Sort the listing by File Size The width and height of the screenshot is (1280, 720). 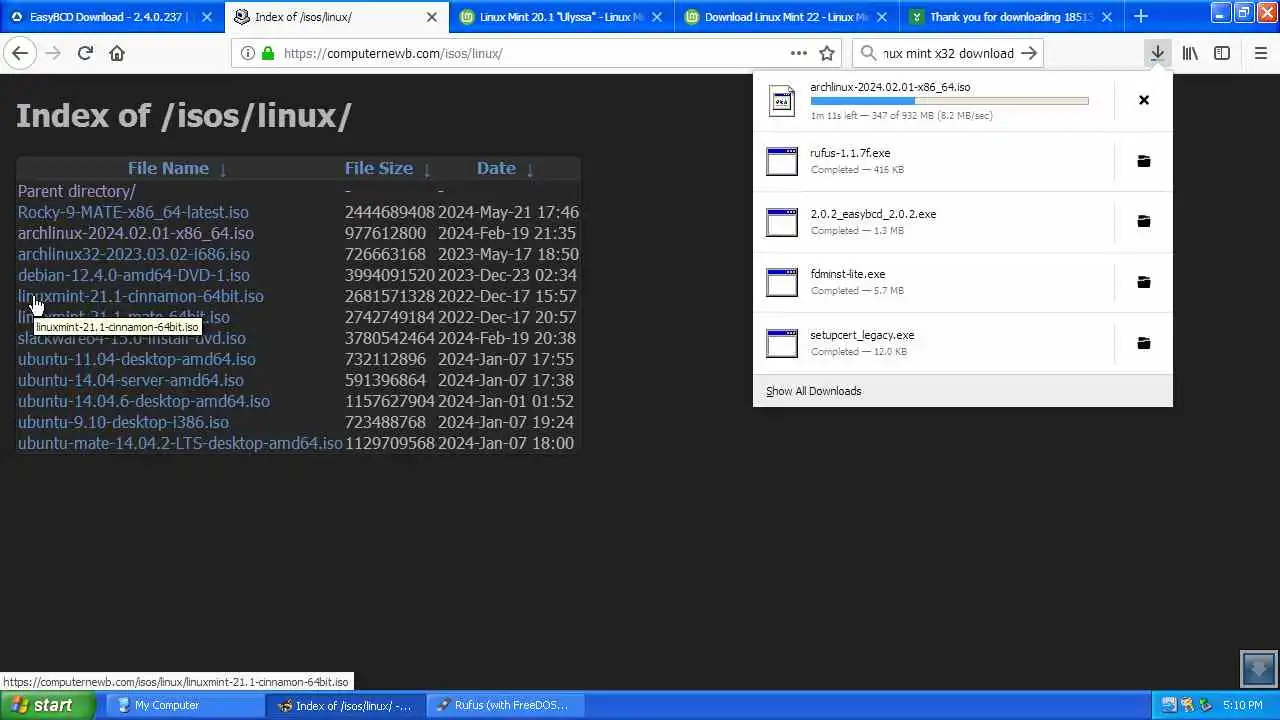coord(378,168)
